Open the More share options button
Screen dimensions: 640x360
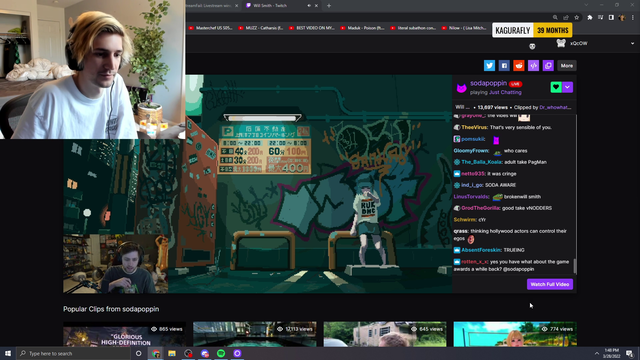pyautogui.click(x=567, y=65)
